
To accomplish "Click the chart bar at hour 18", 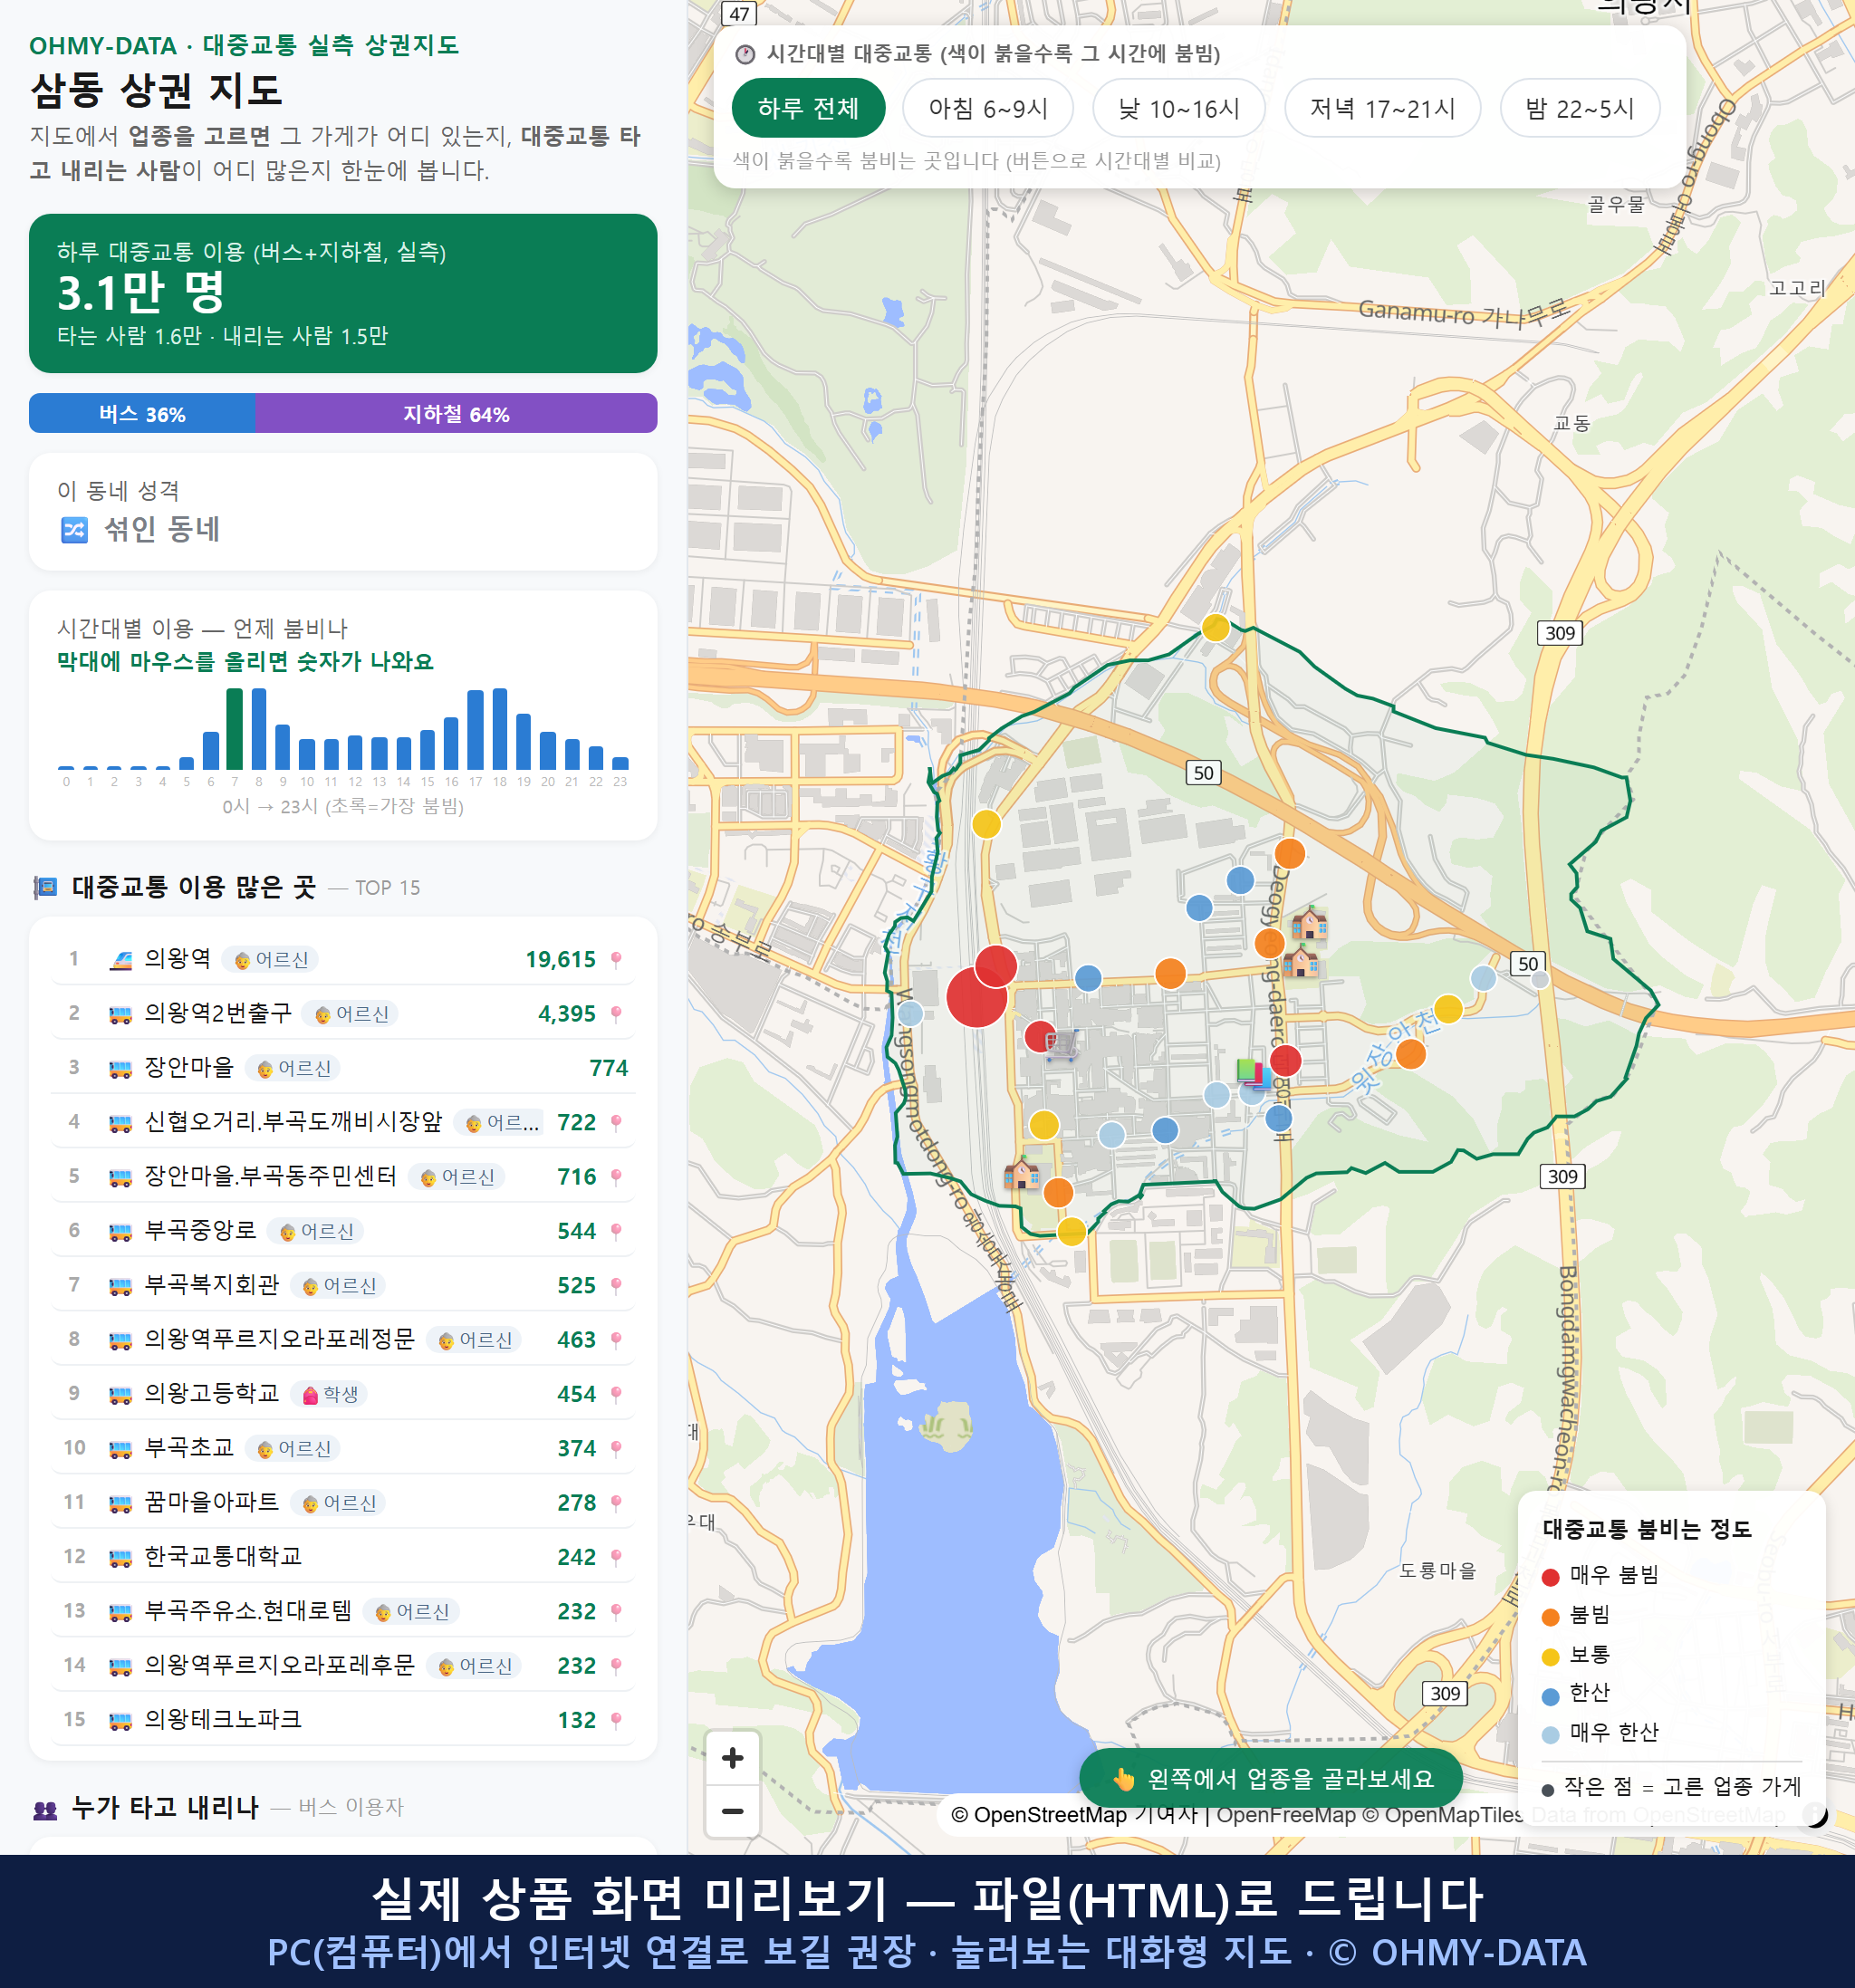I will pos(499,728).
